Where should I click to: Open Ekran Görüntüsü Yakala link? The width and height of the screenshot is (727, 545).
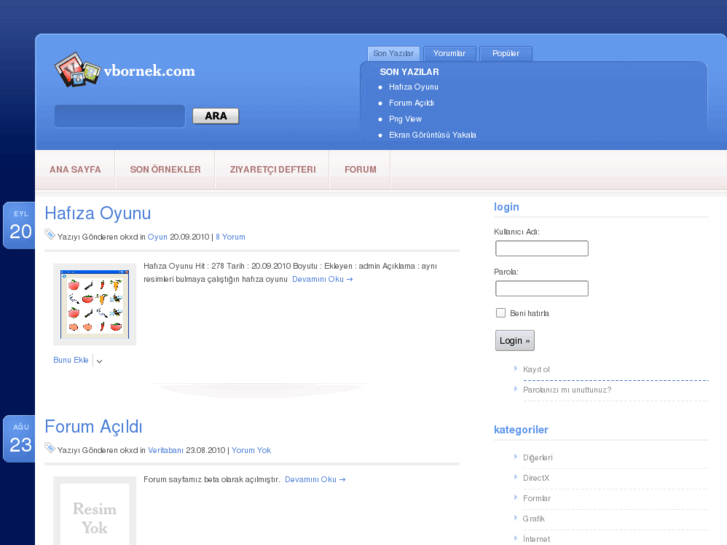click(x=433, y=135)
